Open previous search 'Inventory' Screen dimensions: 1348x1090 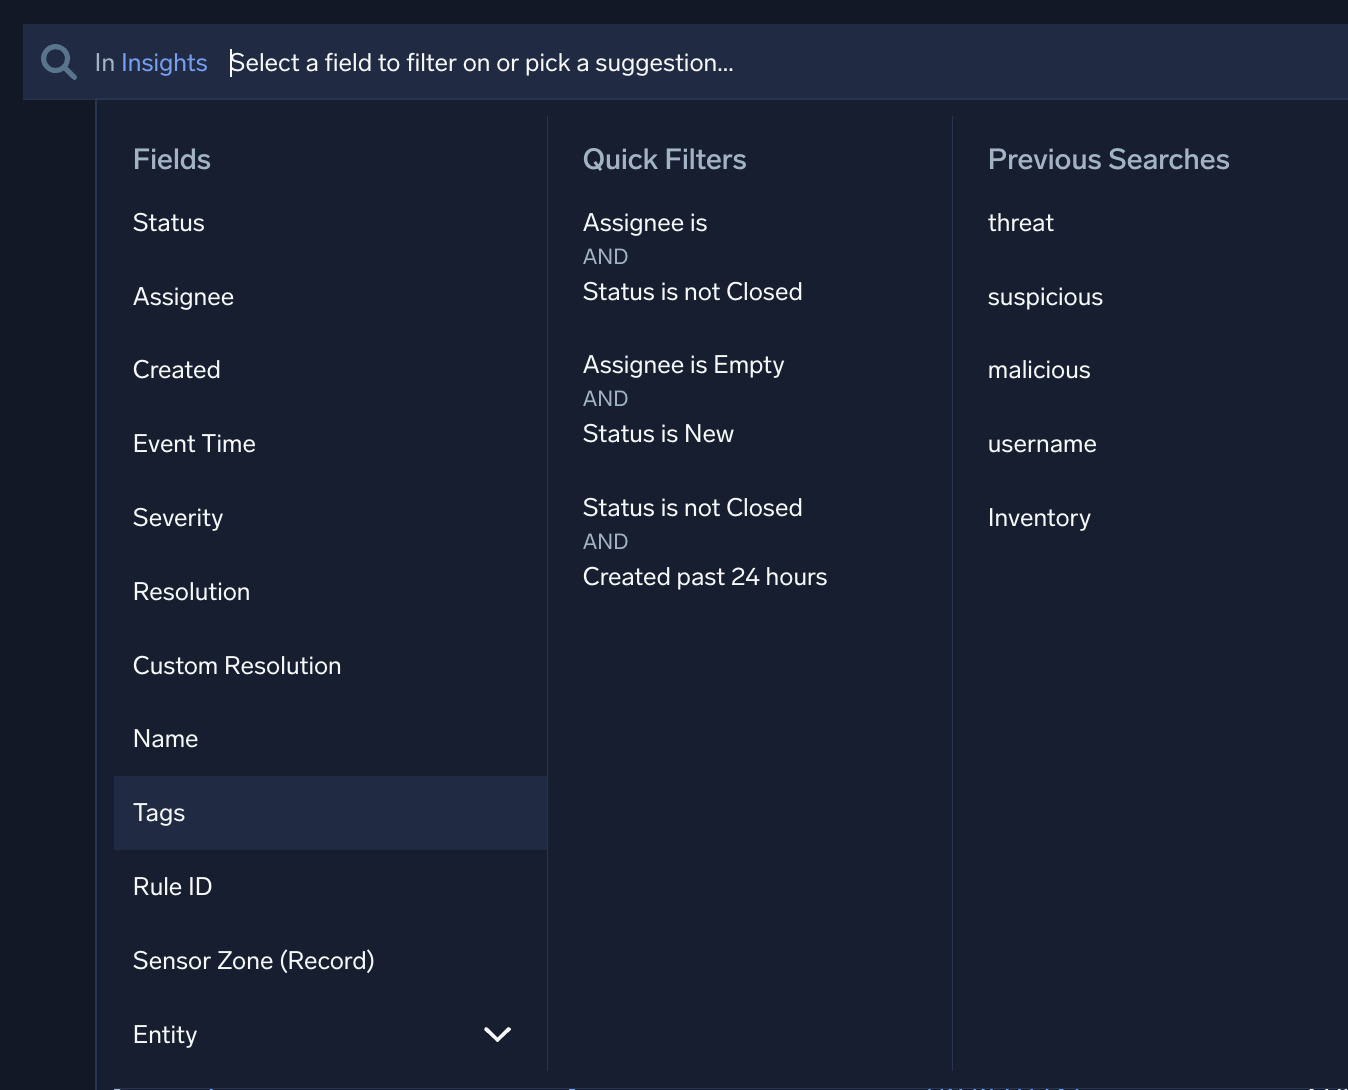coord(1039,518)
